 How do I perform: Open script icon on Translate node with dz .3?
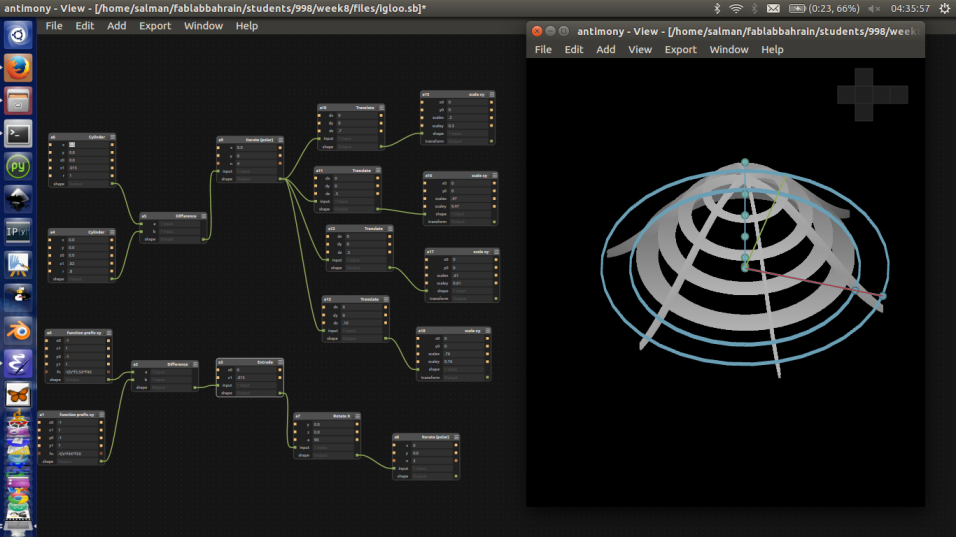pos(390,229)
